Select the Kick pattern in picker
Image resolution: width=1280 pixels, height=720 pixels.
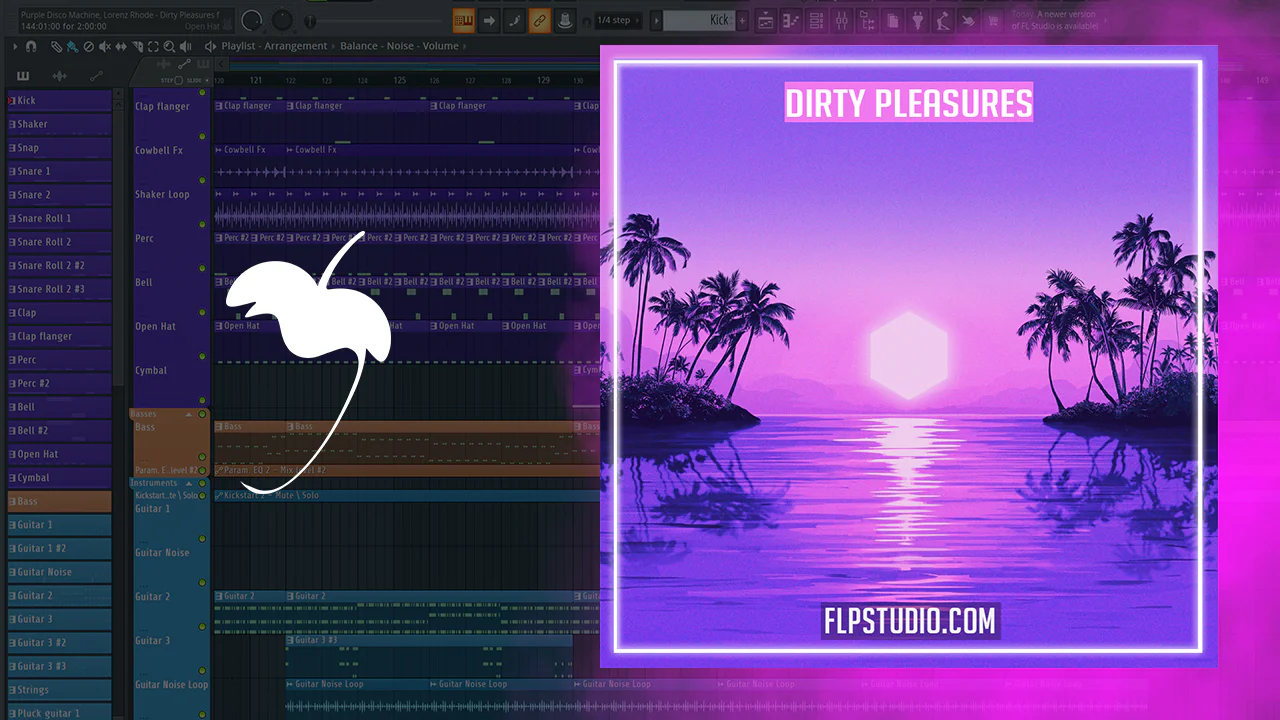(x=59, y=100)
